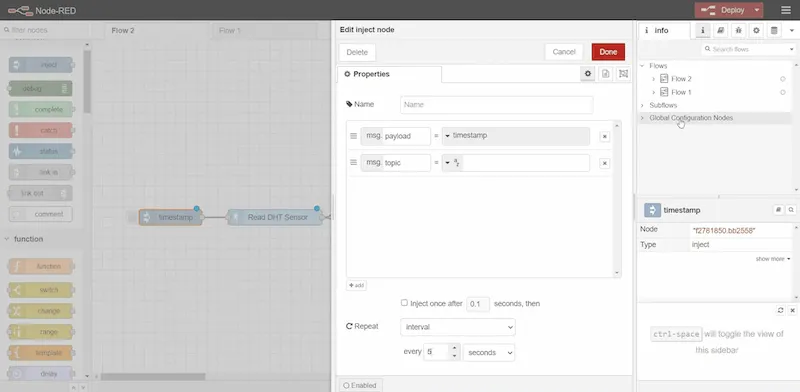Open topic value type selector
The height and width of the screenshot is (392, 800).
452,163
